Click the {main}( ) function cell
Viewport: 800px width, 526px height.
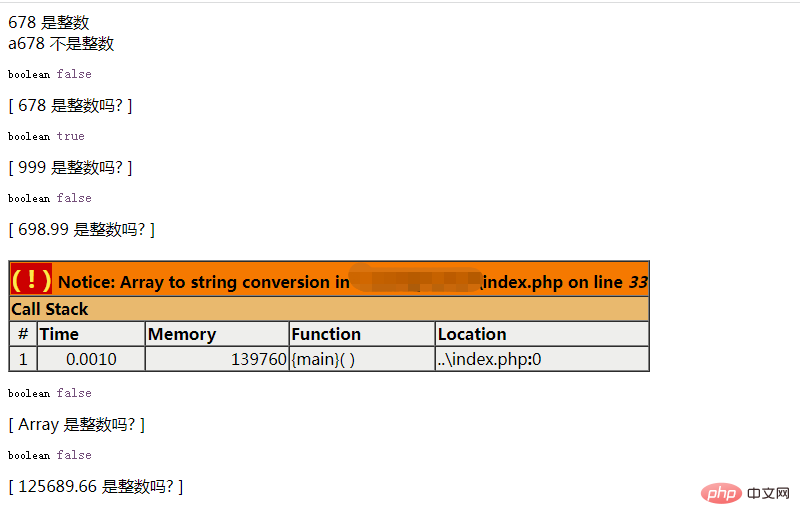[x=362, y=359]
